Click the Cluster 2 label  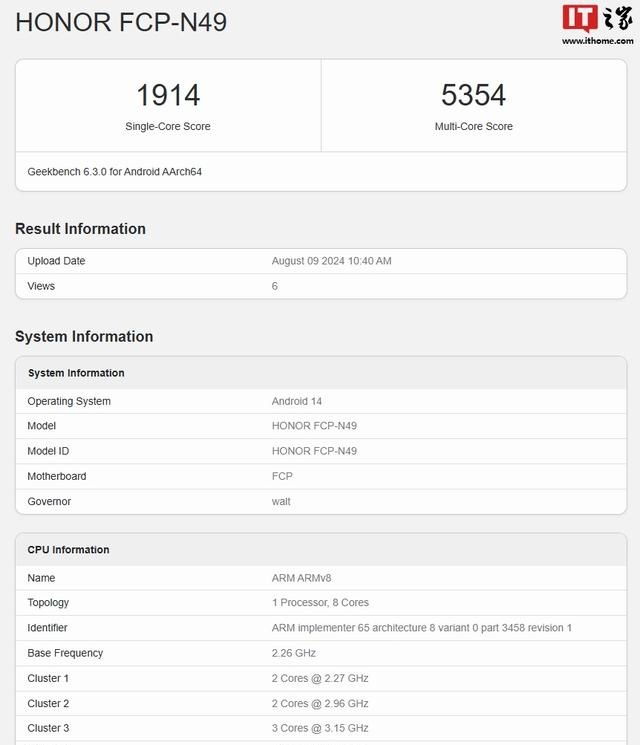tap(48, 703)
